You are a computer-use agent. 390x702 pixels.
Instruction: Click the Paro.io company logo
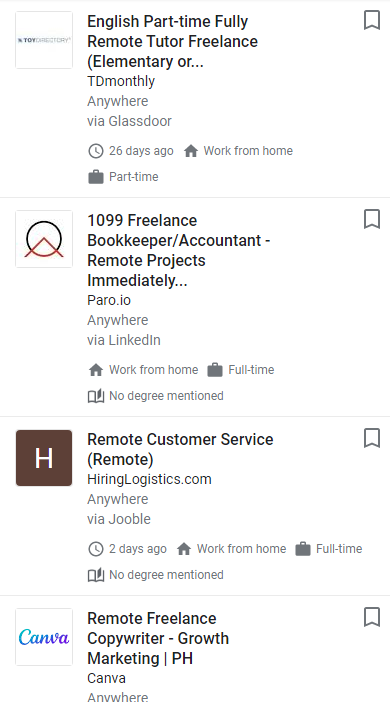pyautogui.click(x=44, y=239)
